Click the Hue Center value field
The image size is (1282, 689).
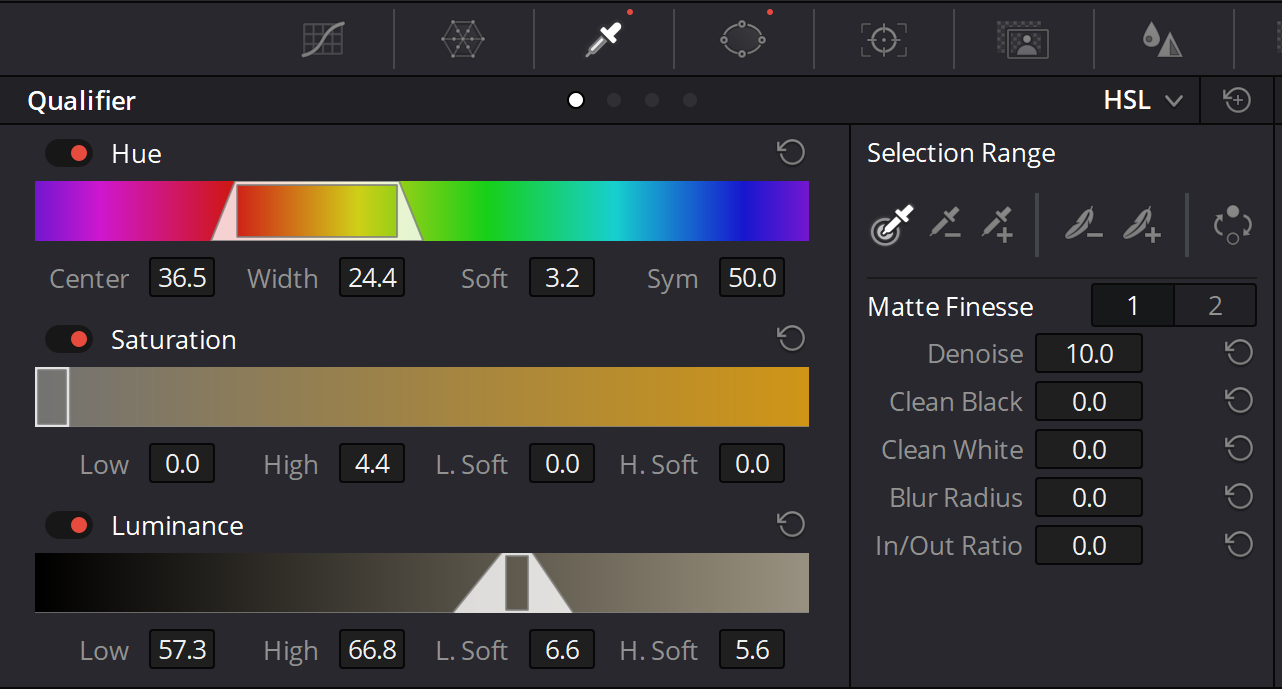[182, 278]
